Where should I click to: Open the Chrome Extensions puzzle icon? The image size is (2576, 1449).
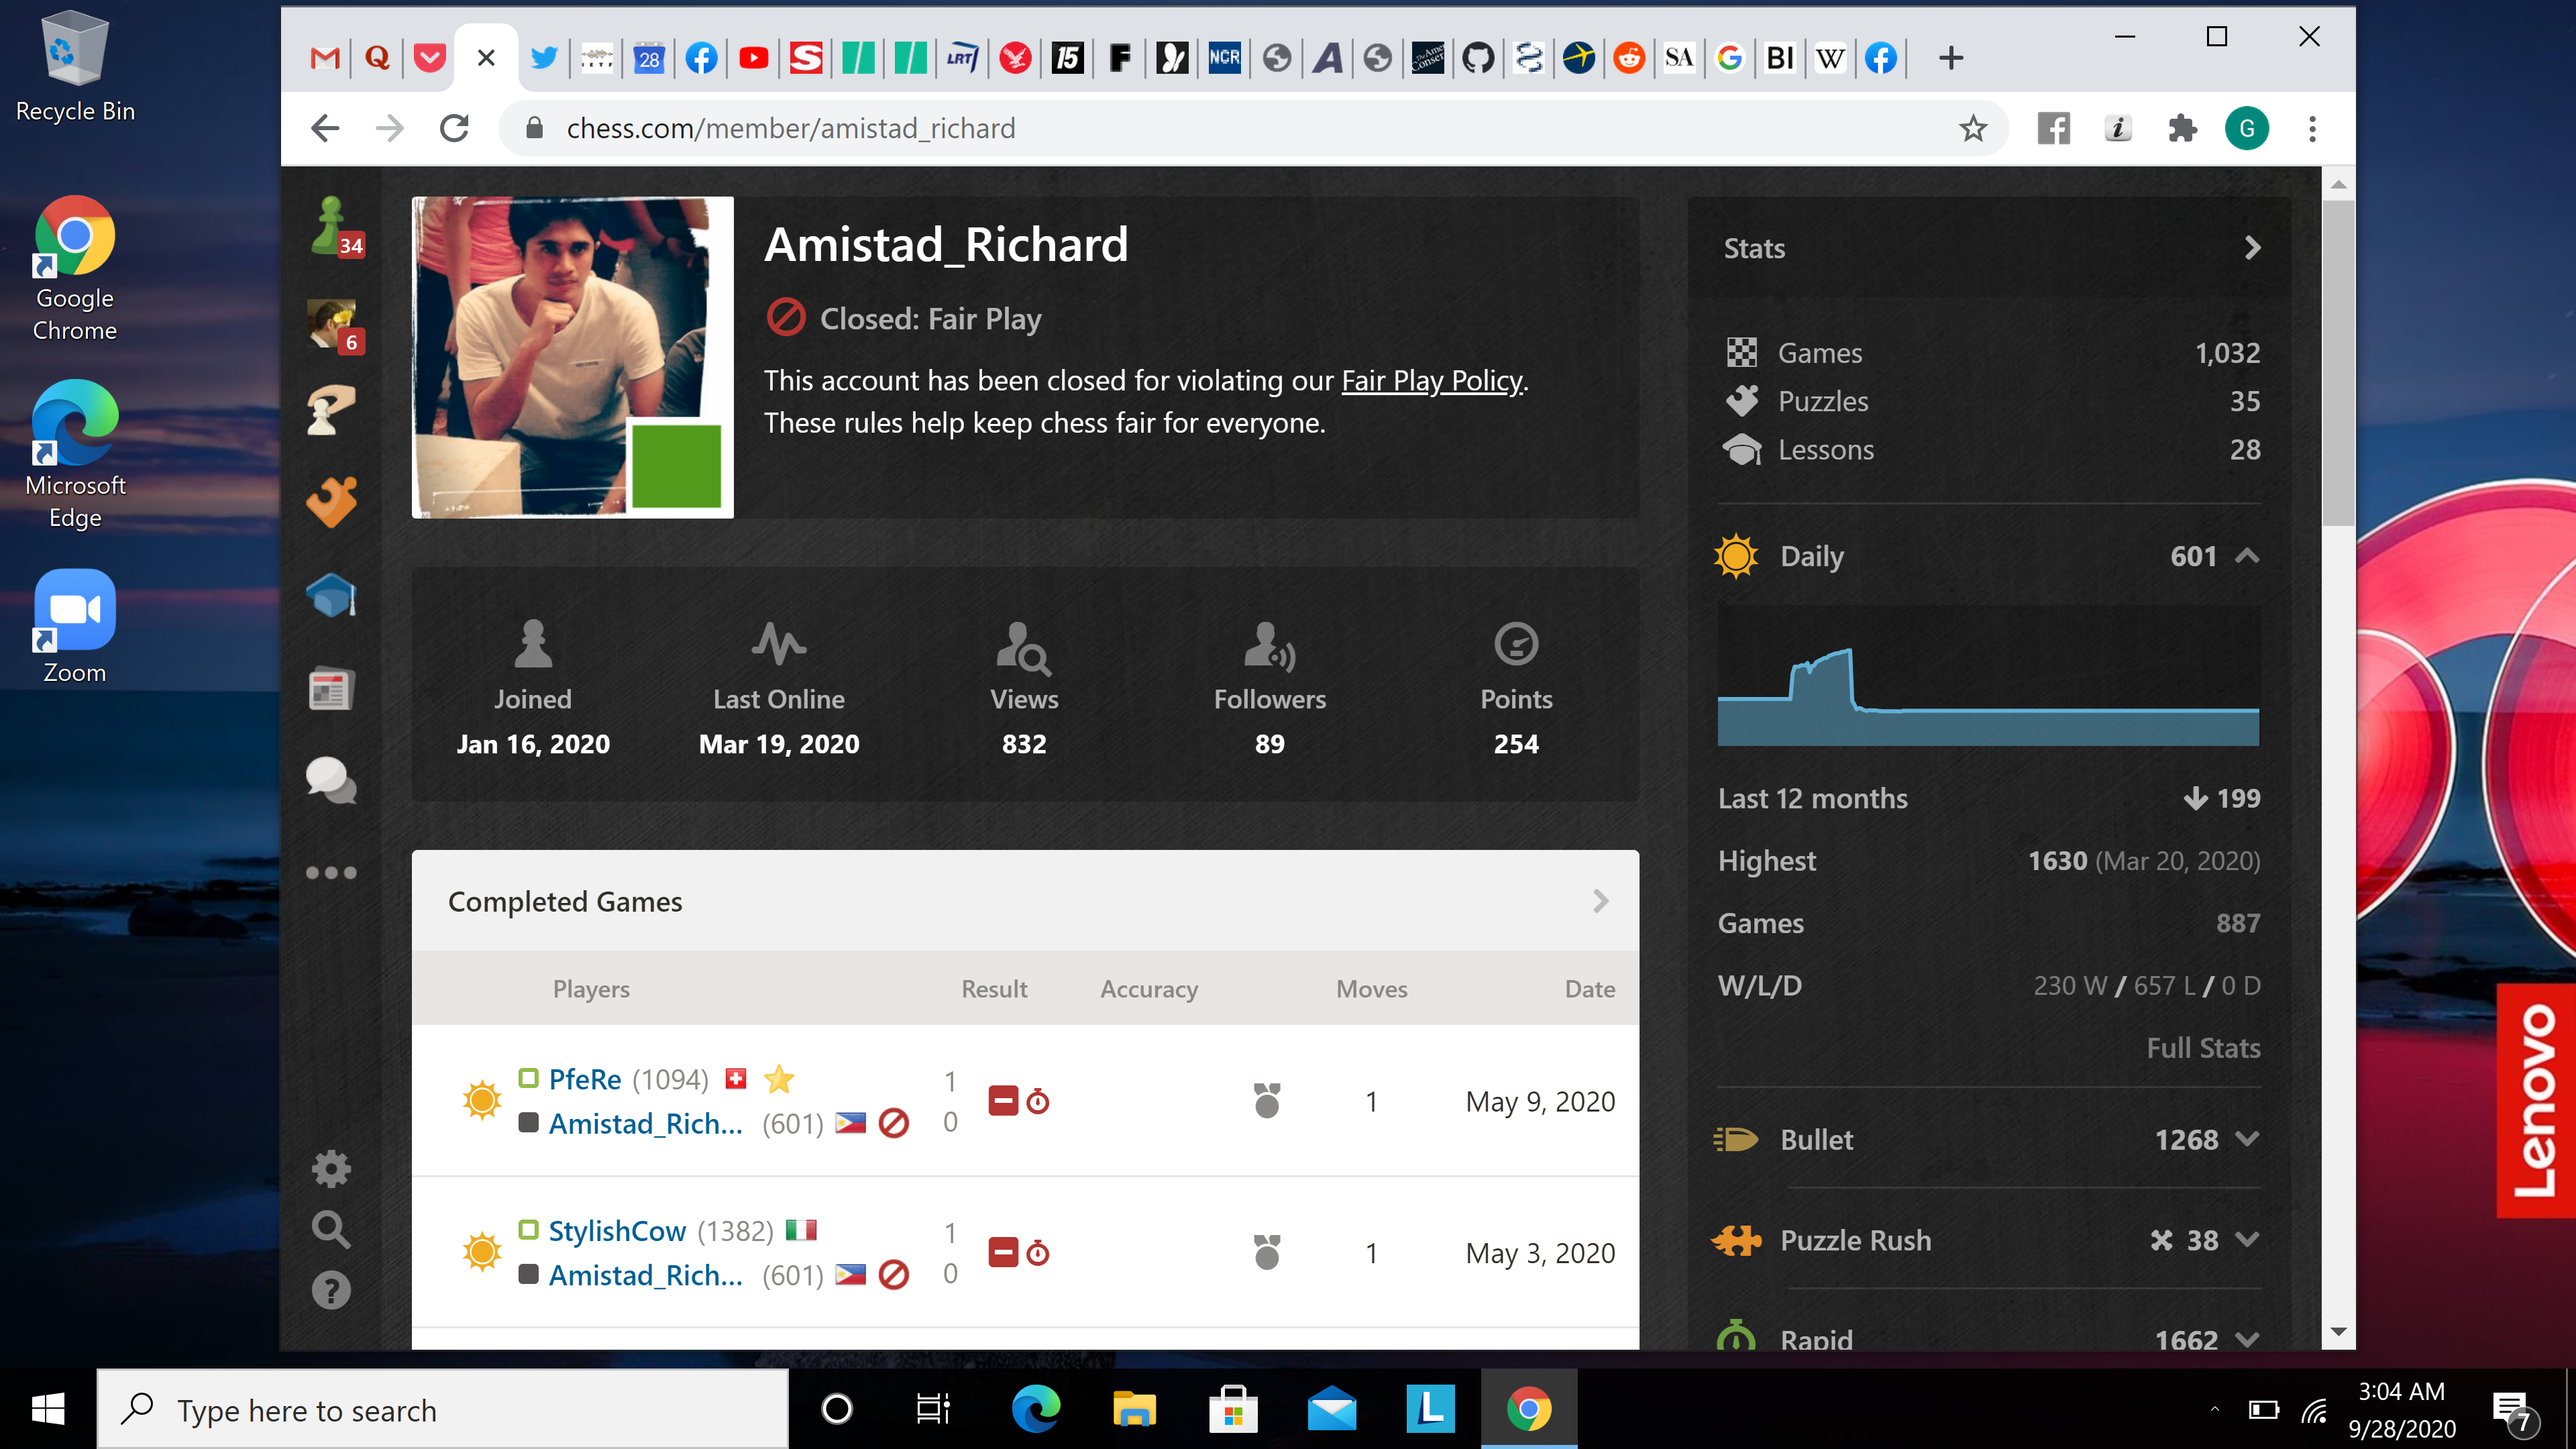pyautogui.click(x=2182, y=128)
